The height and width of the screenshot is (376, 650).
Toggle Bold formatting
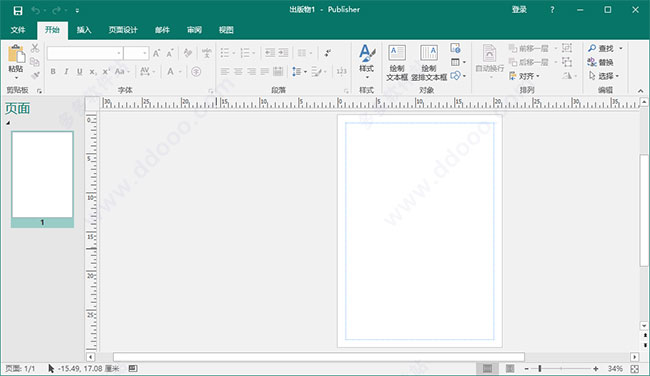53,72
